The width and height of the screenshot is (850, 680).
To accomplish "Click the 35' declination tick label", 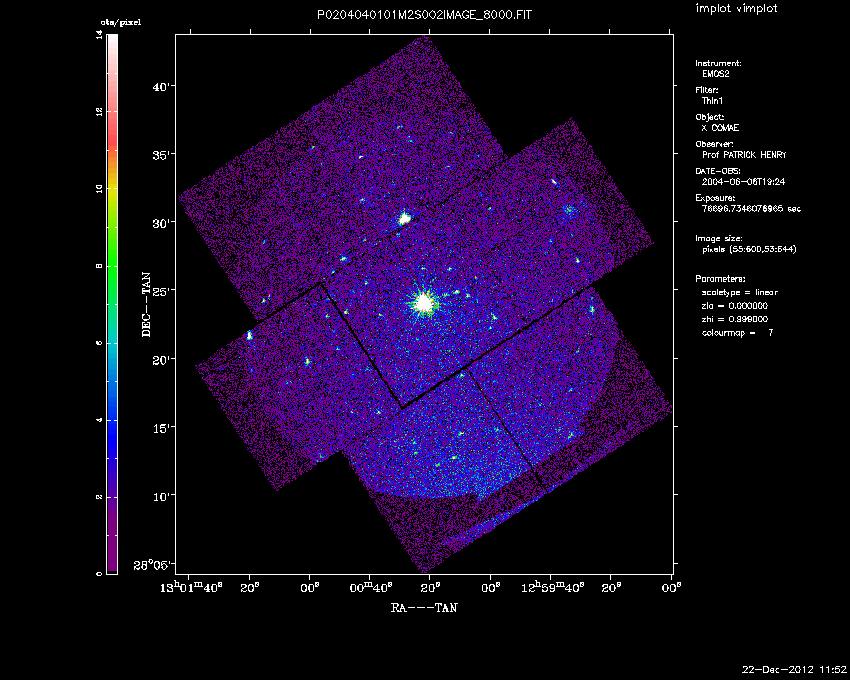I will coord(160,155).
